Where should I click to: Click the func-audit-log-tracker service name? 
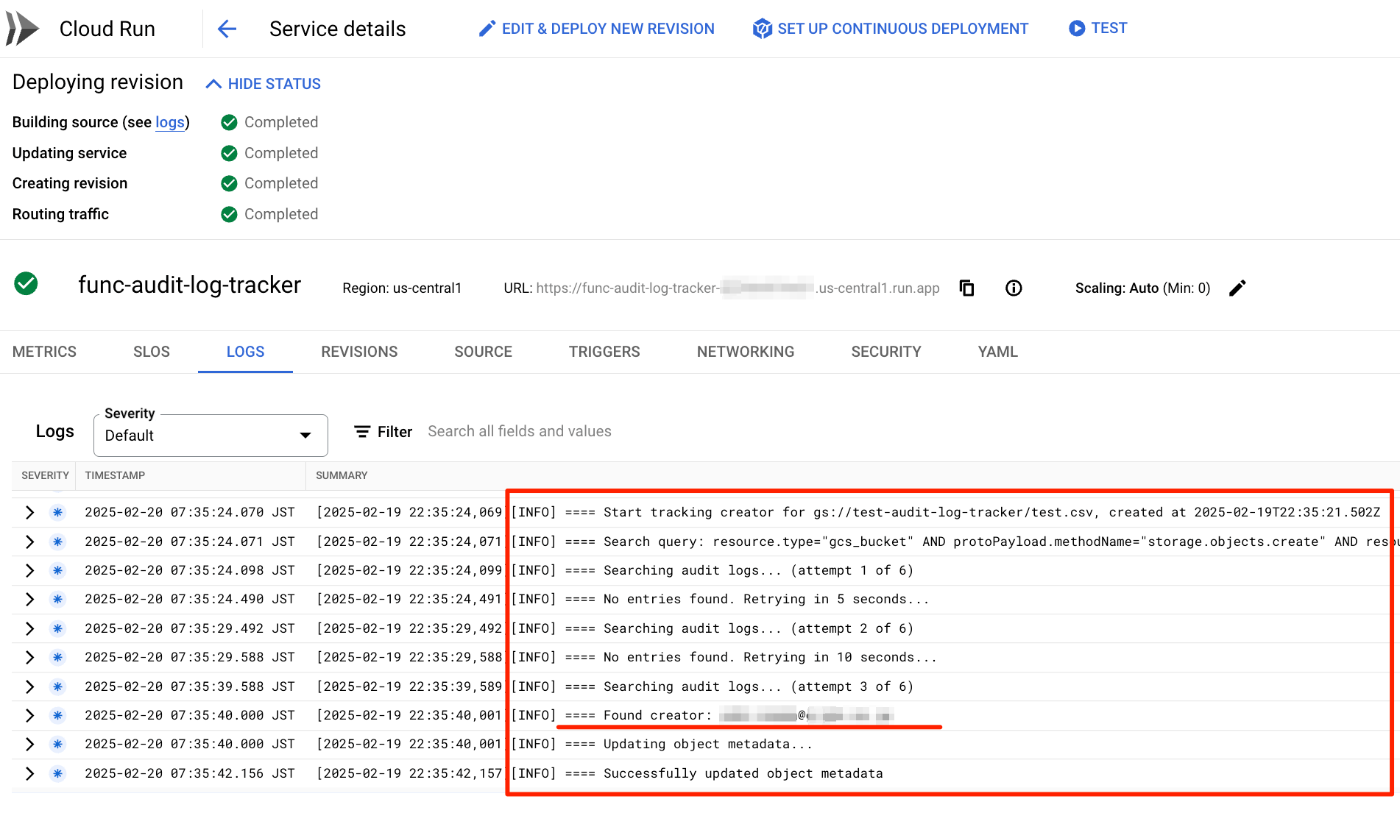(x=190, y=285)
